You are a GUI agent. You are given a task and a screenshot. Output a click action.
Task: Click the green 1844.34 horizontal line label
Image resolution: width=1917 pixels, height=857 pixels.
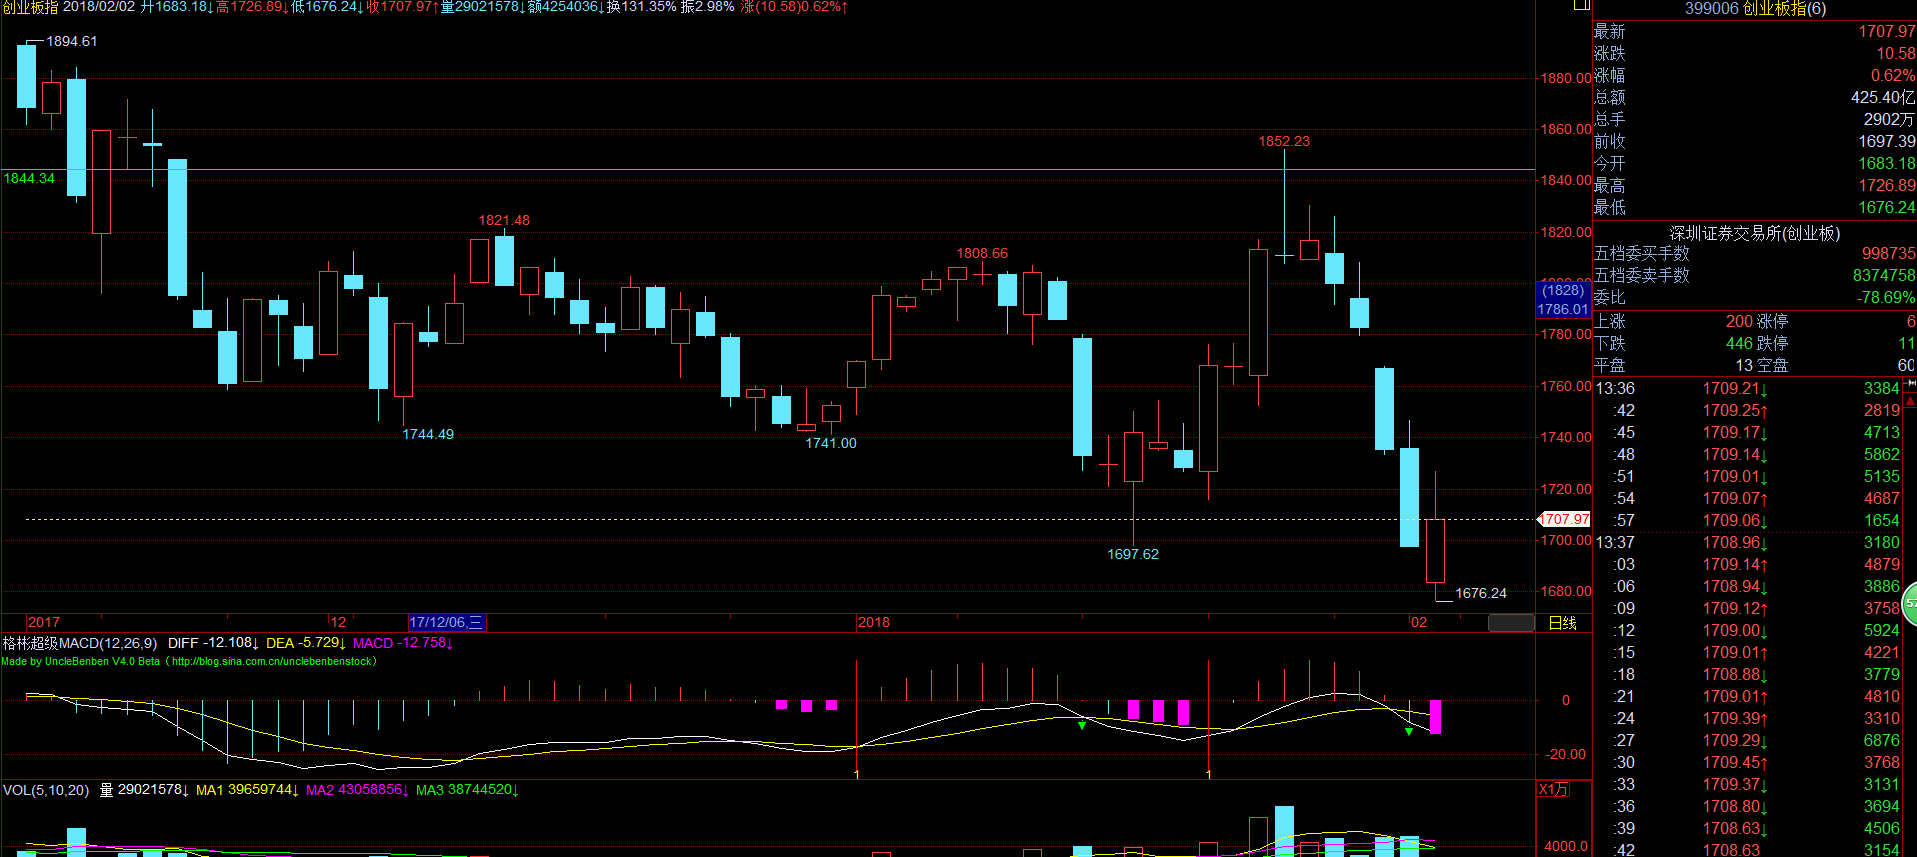pyautogui.click(x=29, y=178)
